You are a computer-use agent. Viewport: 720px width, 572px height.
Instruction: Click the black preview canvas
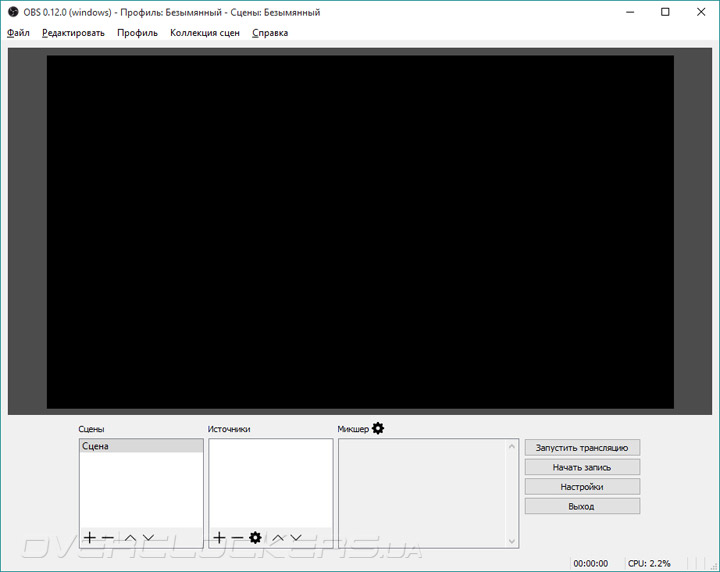click(x=360, y=232)
